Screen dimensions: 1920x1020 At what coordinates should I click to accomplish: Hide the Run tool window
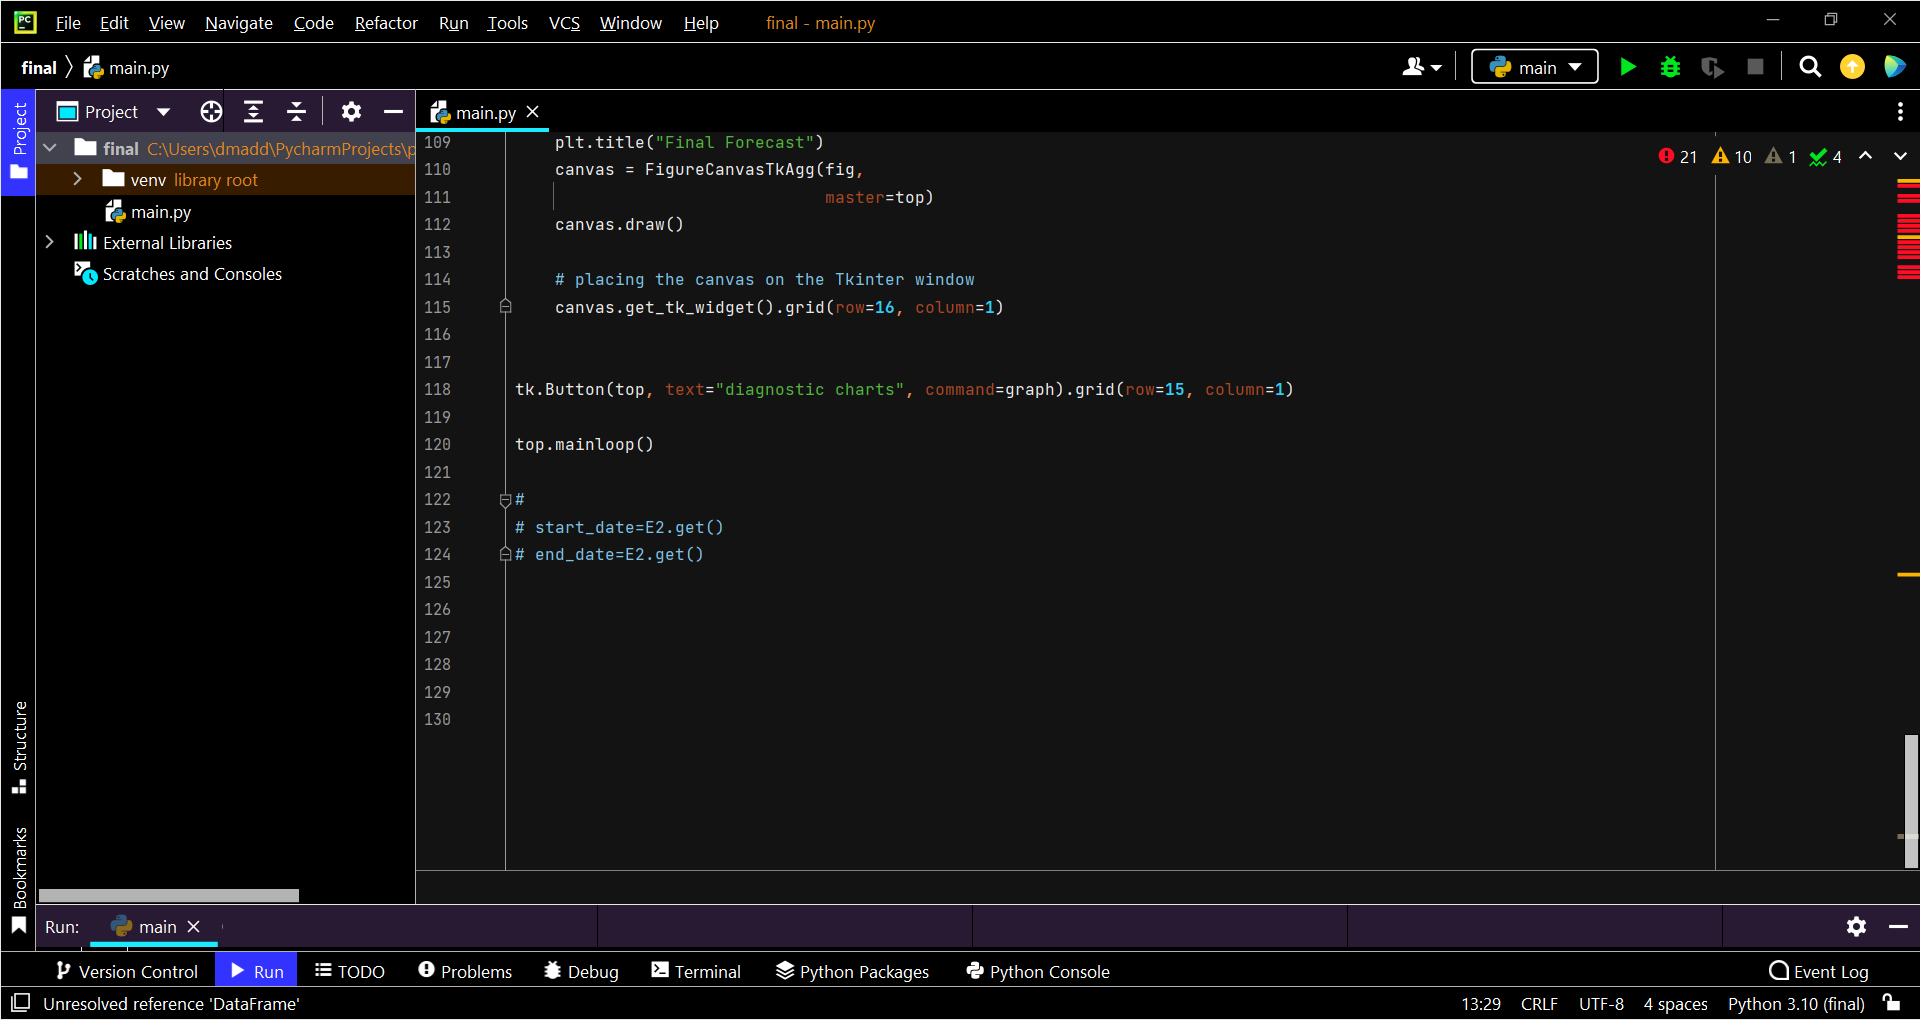[1898, 927]
